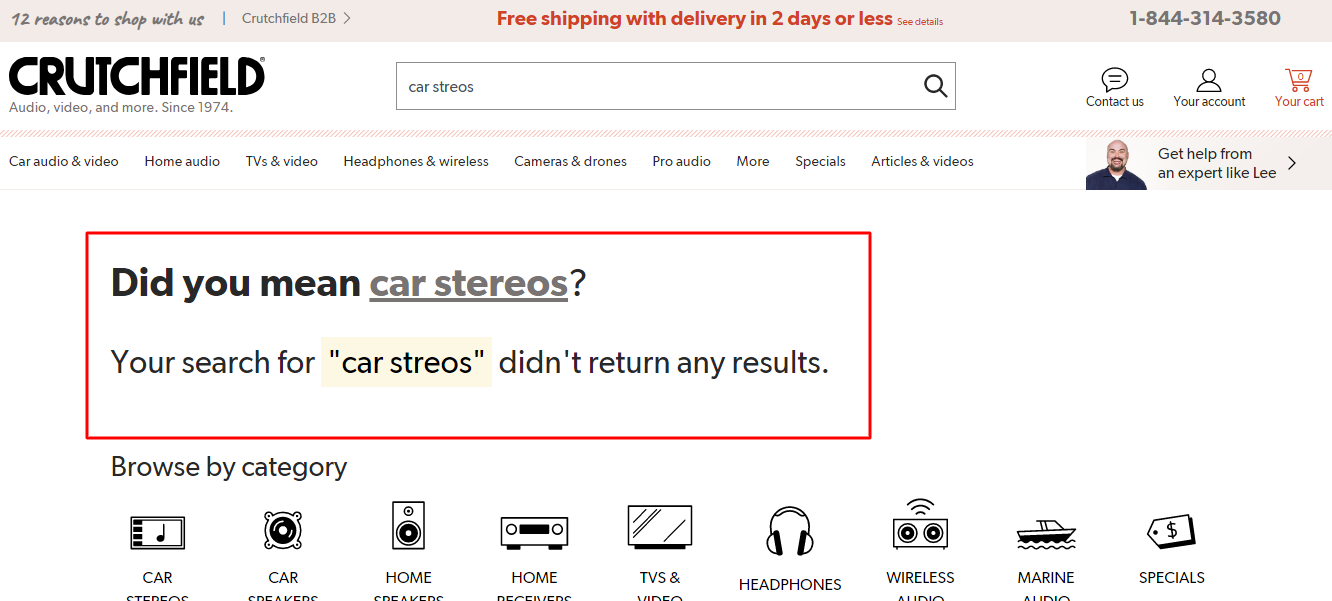Click the search magnifier icon
Viewport: 1332px width, 601px height.
point(935,86)
